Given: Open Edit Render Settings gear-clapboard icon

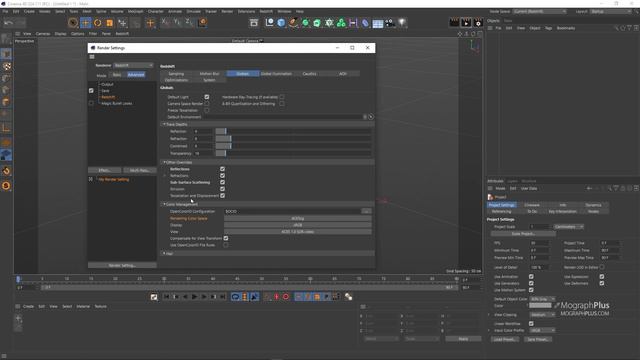Looking at the screenshot, I should point(478,23).
